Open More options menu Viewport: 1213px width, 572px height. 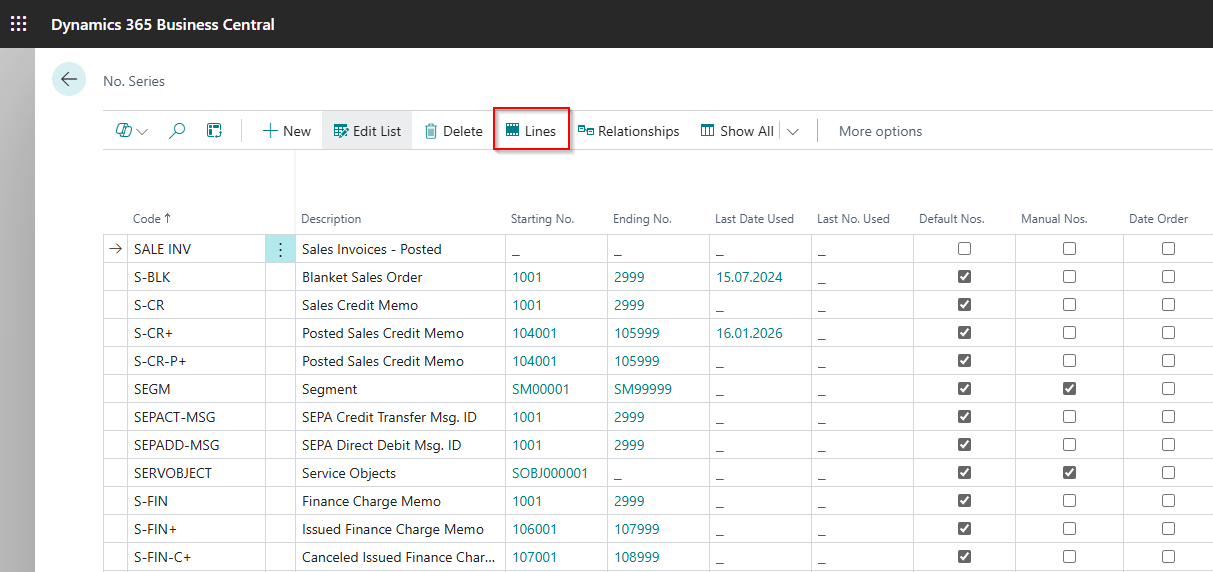tap(880, 131)
